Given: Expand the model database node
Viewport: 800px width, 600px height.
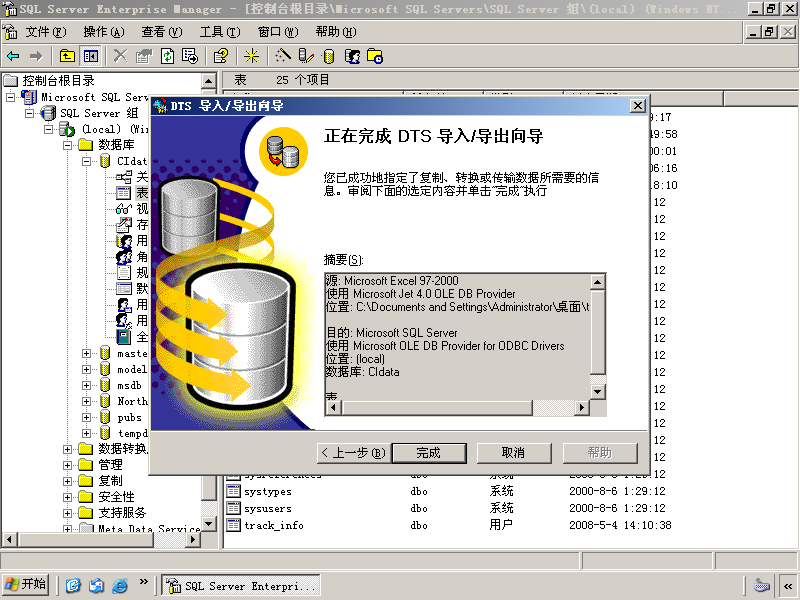Looking at the screenshot, I should point(86,369).
